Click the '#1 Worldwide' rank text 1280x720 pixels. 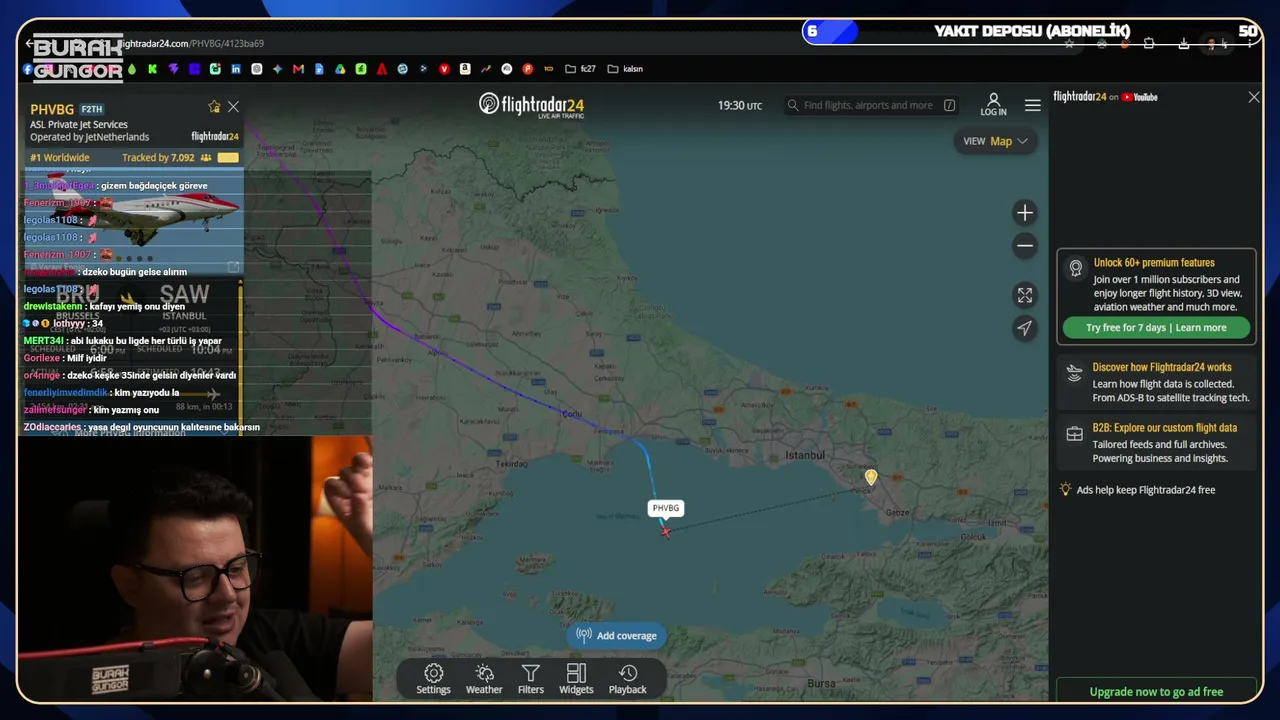coord(60,158)
